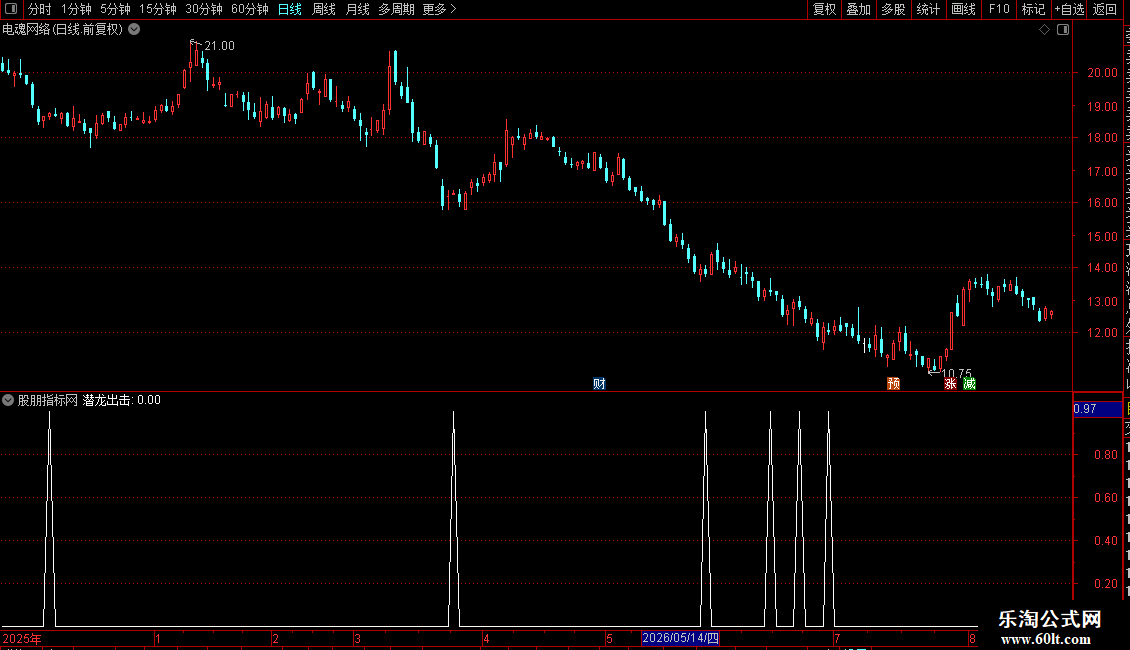Select the 60分钟 period
Viewport: 1130px width, 650px height.
[x=249, y=9]
